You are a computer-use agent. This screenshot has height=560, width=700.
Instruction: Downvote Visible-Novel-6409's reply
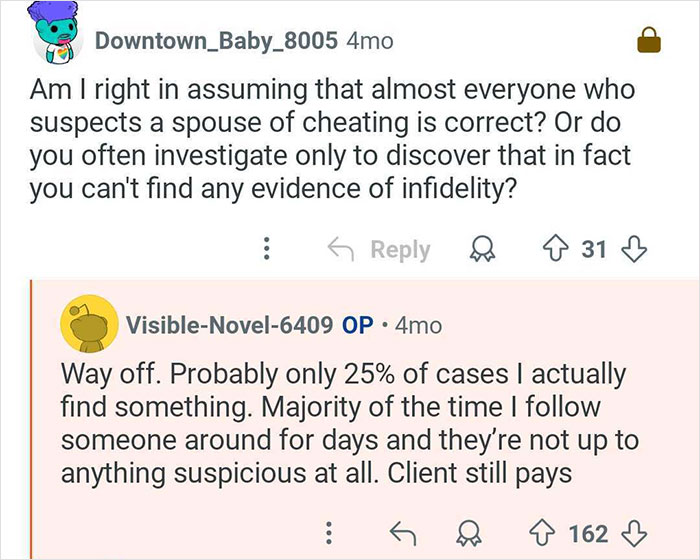633,530
